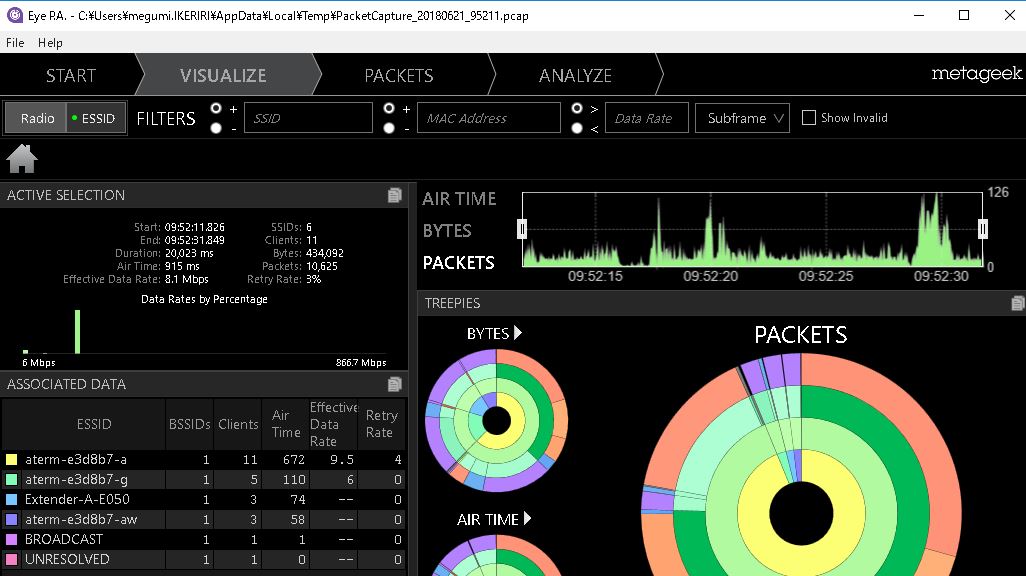Screen dimensions: 1026x576
Task: Click the 09:52:20 timeline label
Action: pyautogui.click(x=711, y=276)
